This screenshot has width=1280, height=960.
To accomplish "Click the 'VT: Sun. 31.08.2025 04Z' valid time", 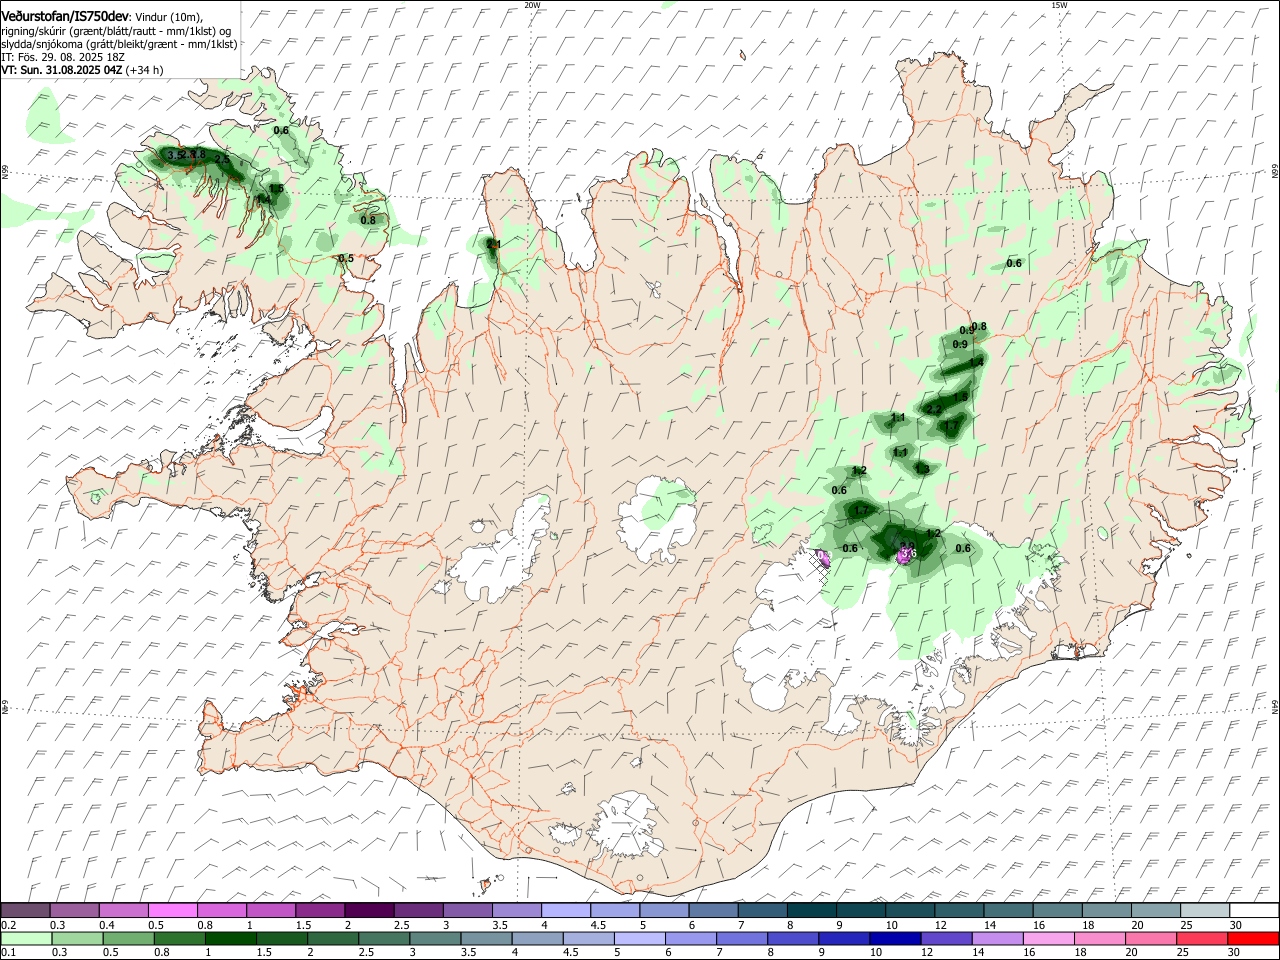I will pos(61,71).
